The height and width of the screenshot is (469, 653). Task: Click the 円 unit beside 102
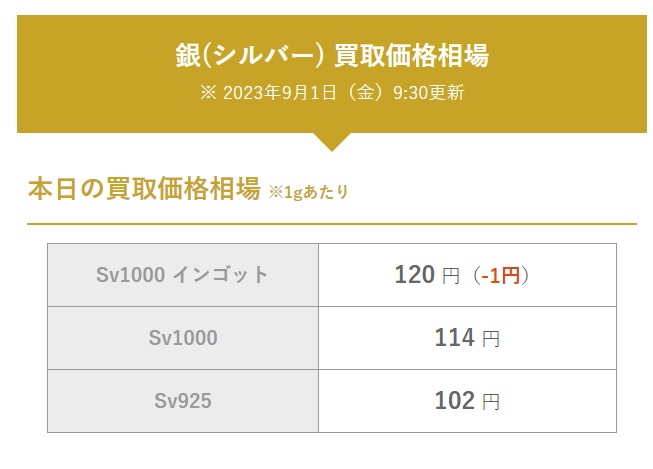491,402
